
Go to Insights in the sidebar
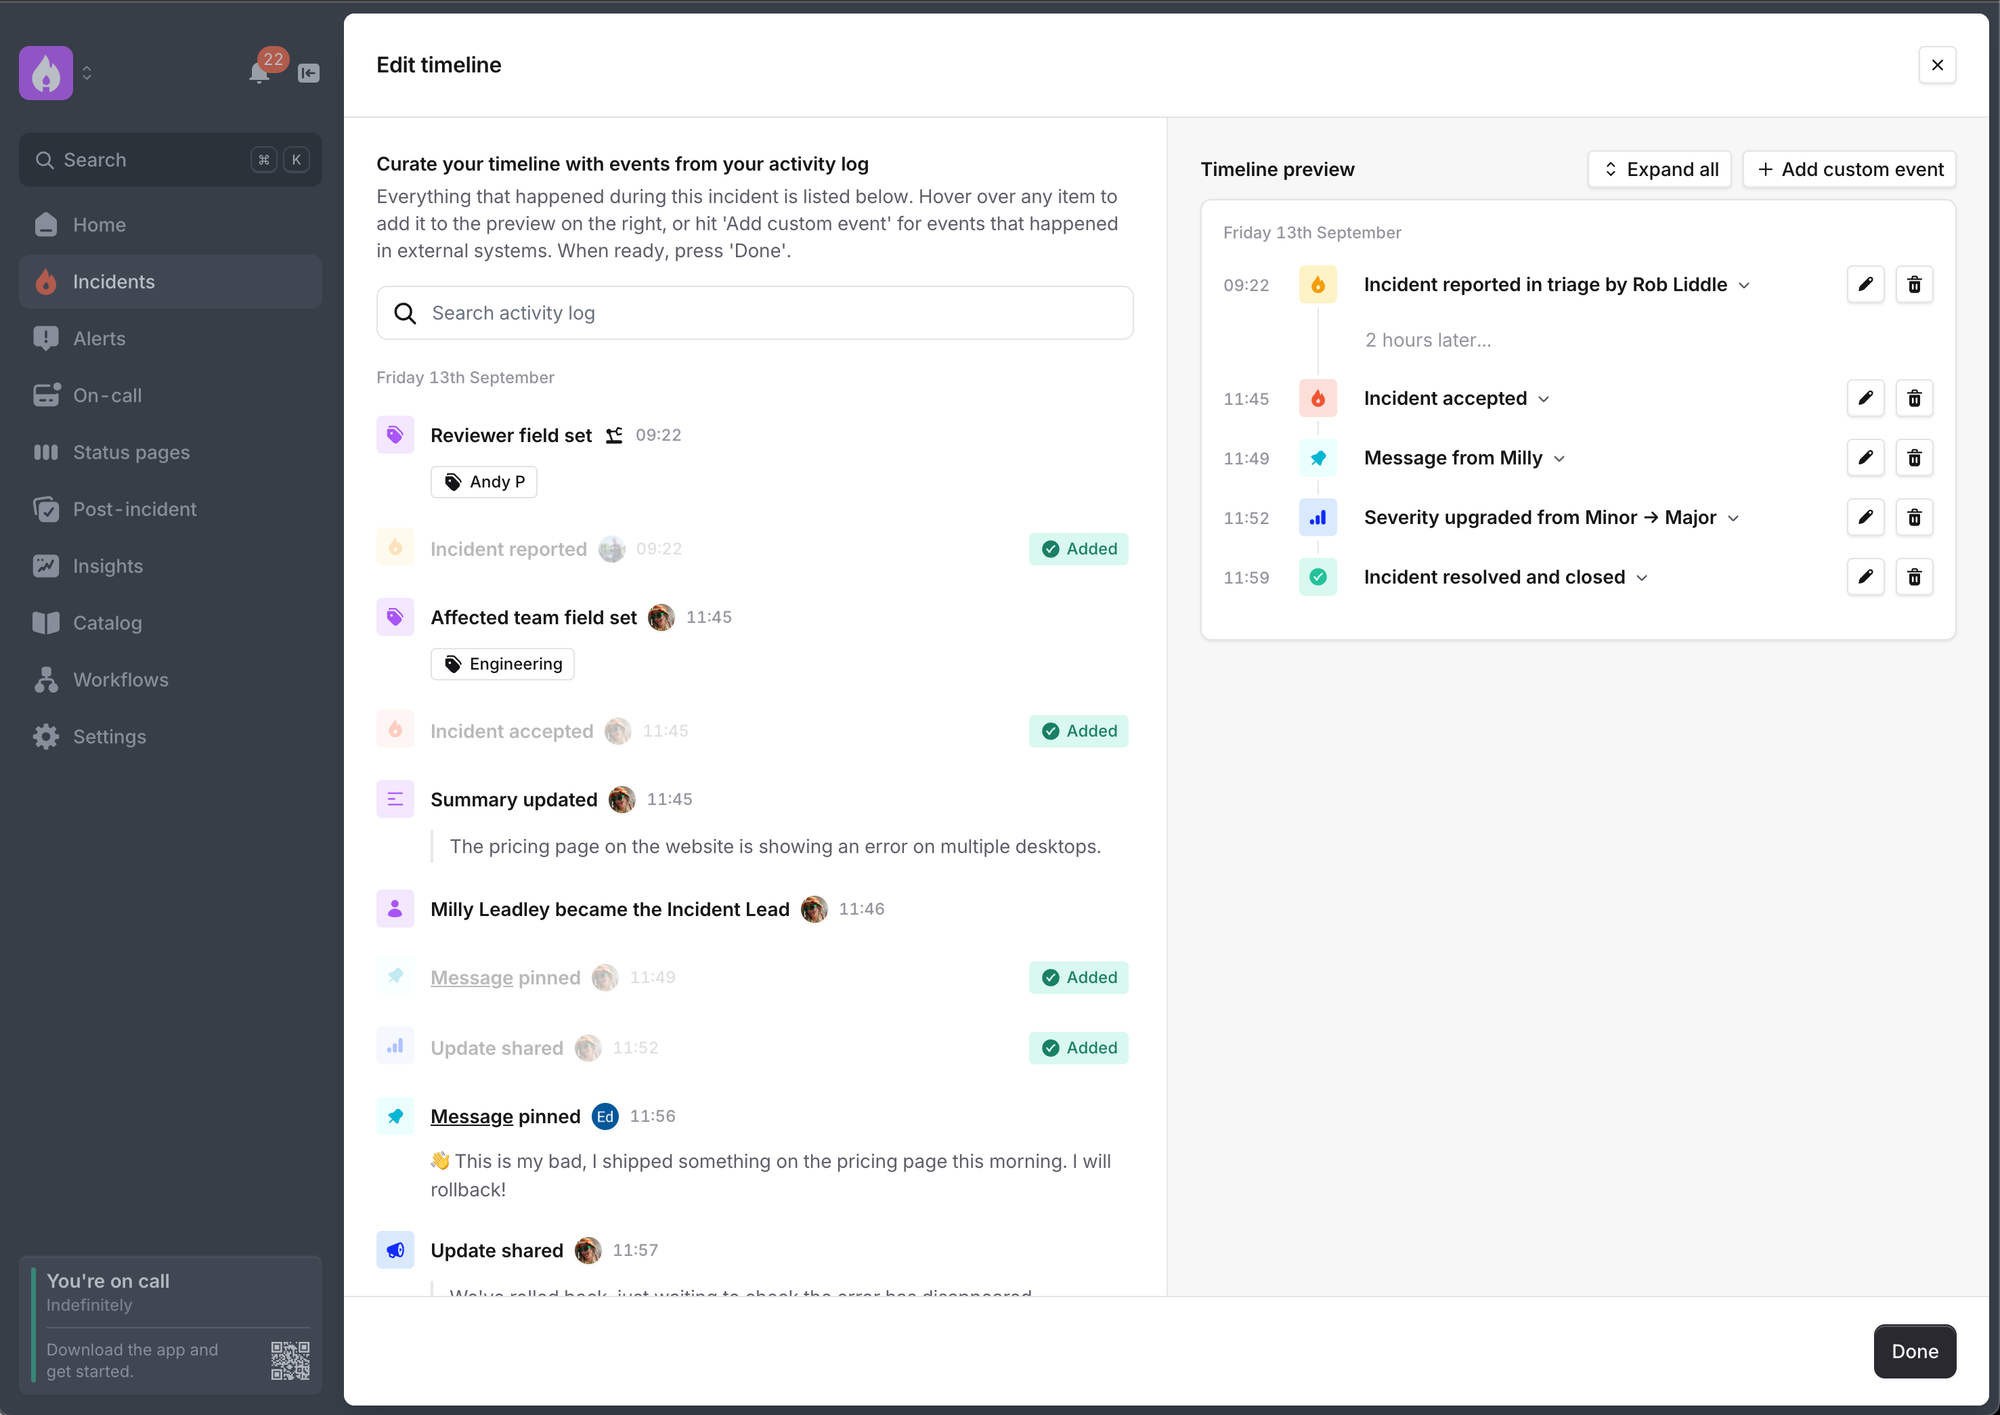point(108,566)
